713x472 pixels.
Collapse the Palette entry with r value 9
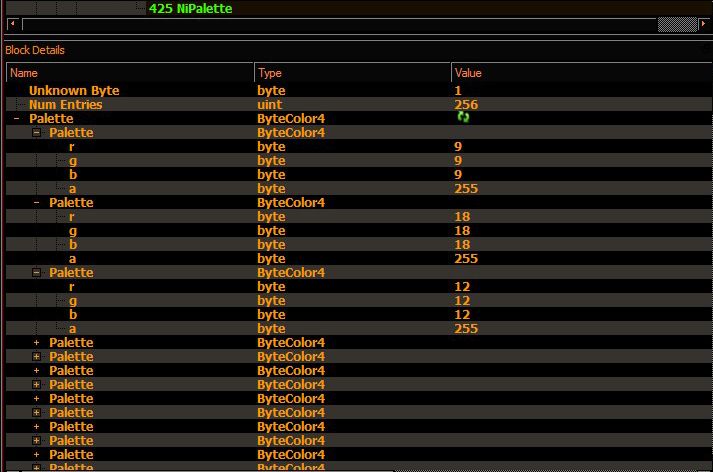(x=37, y=133)
